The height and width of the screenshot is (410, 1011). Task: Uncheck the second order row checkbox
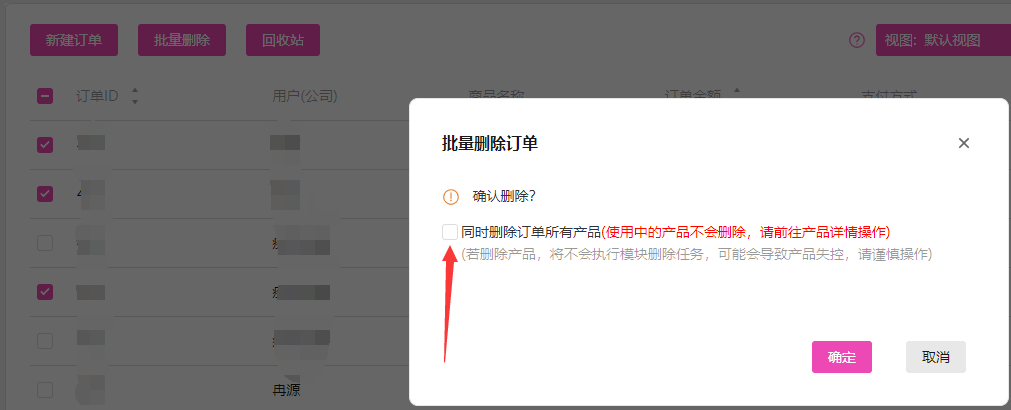point(45,193)
